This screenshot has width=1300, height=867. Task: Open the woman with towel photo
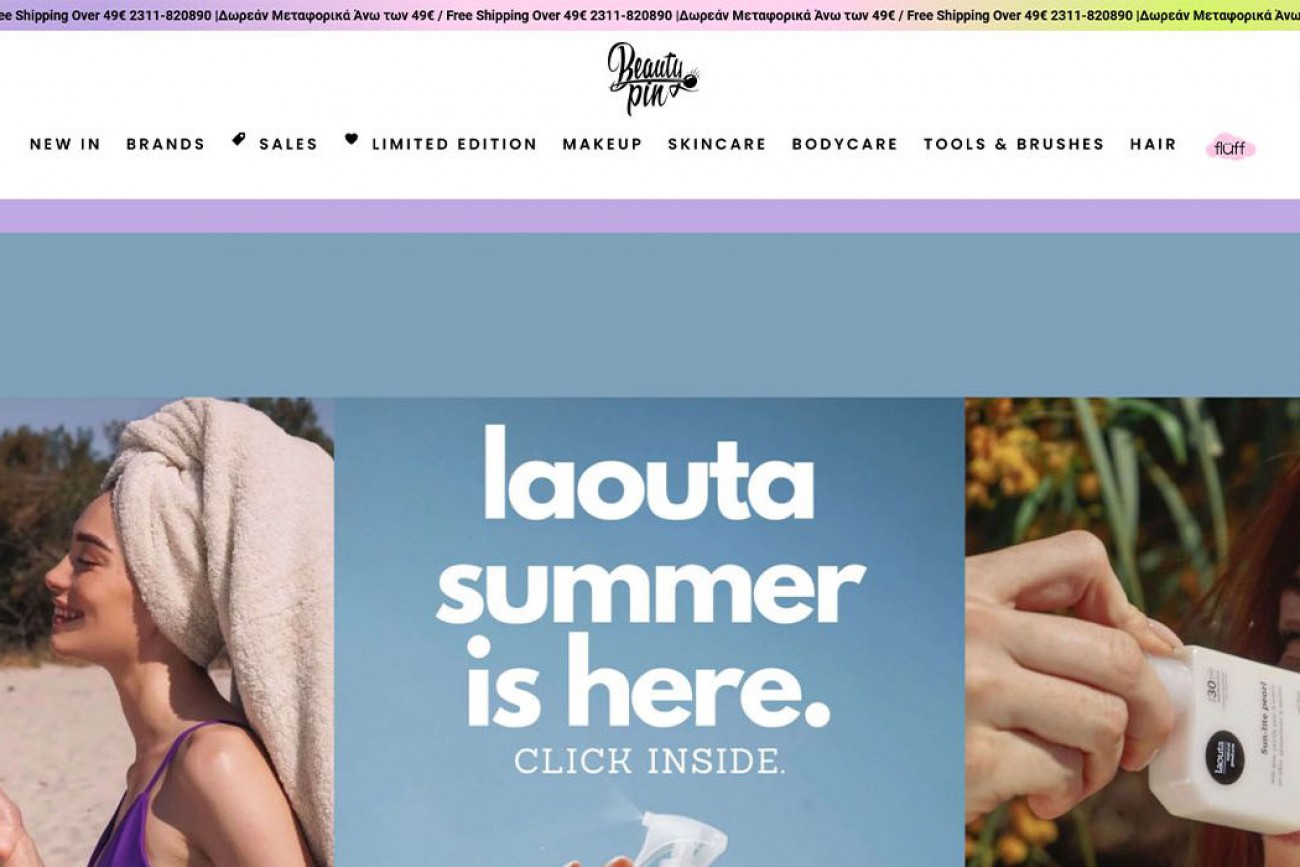(x=167, y=632)
